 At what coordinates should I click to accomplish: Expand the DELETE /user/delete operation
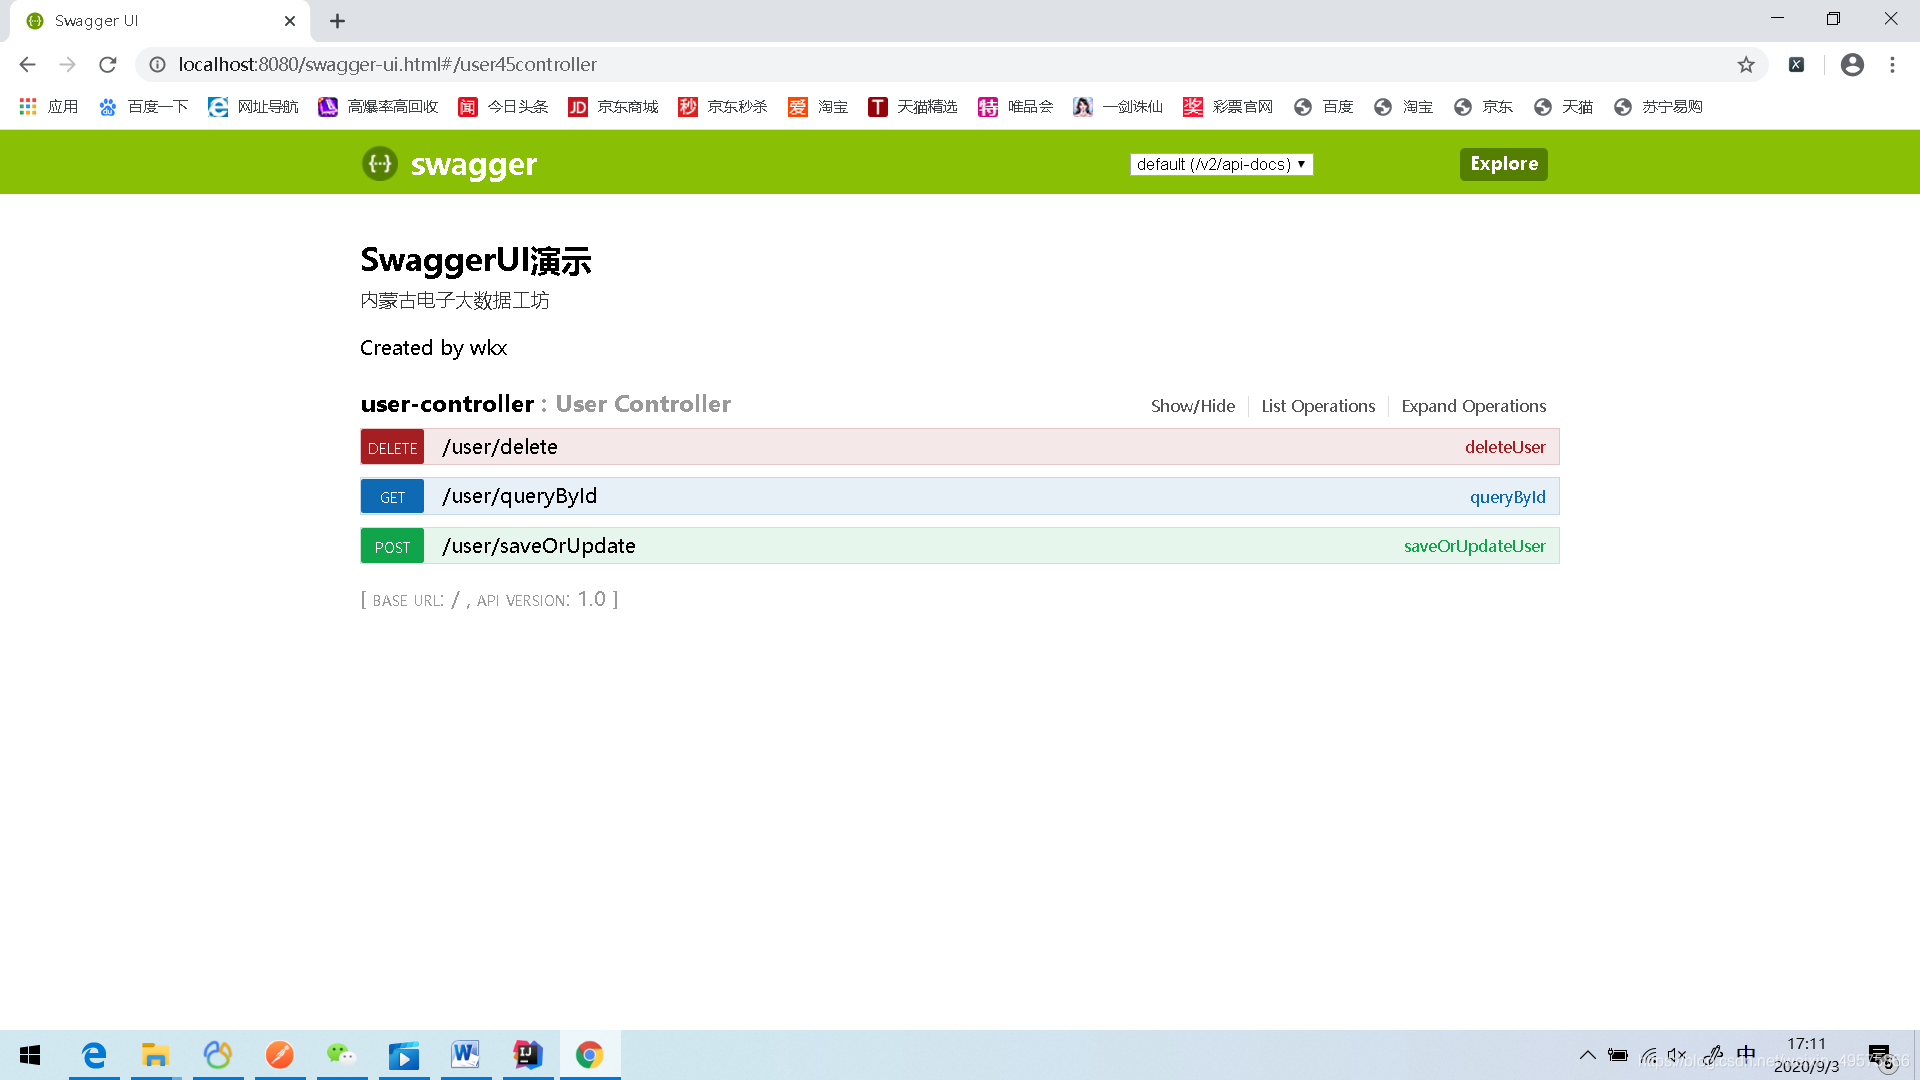(500, 447)
